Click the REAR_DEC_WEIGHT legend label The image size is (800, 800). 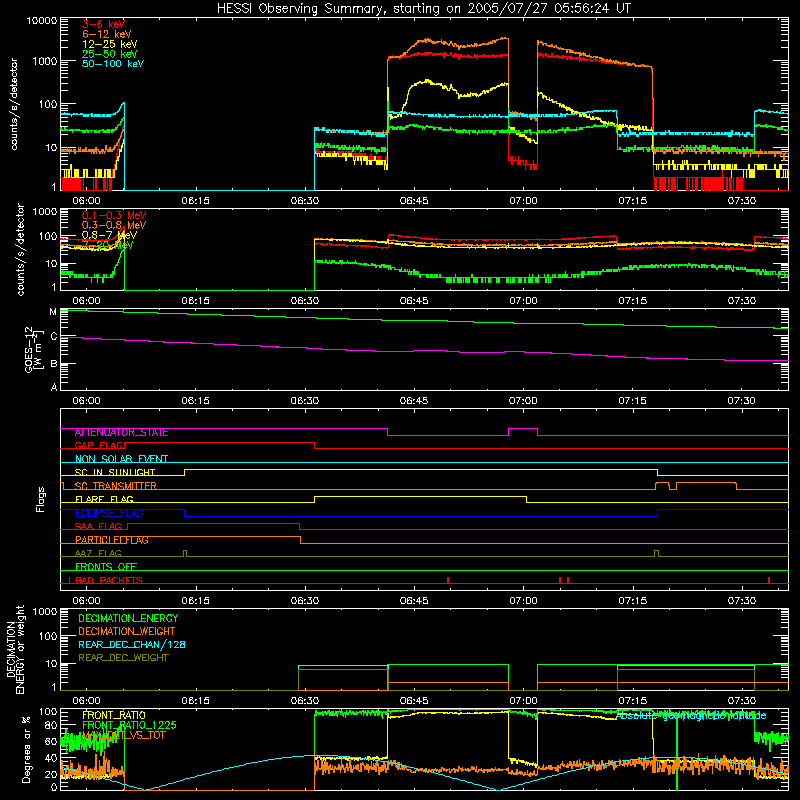point(123,658)
